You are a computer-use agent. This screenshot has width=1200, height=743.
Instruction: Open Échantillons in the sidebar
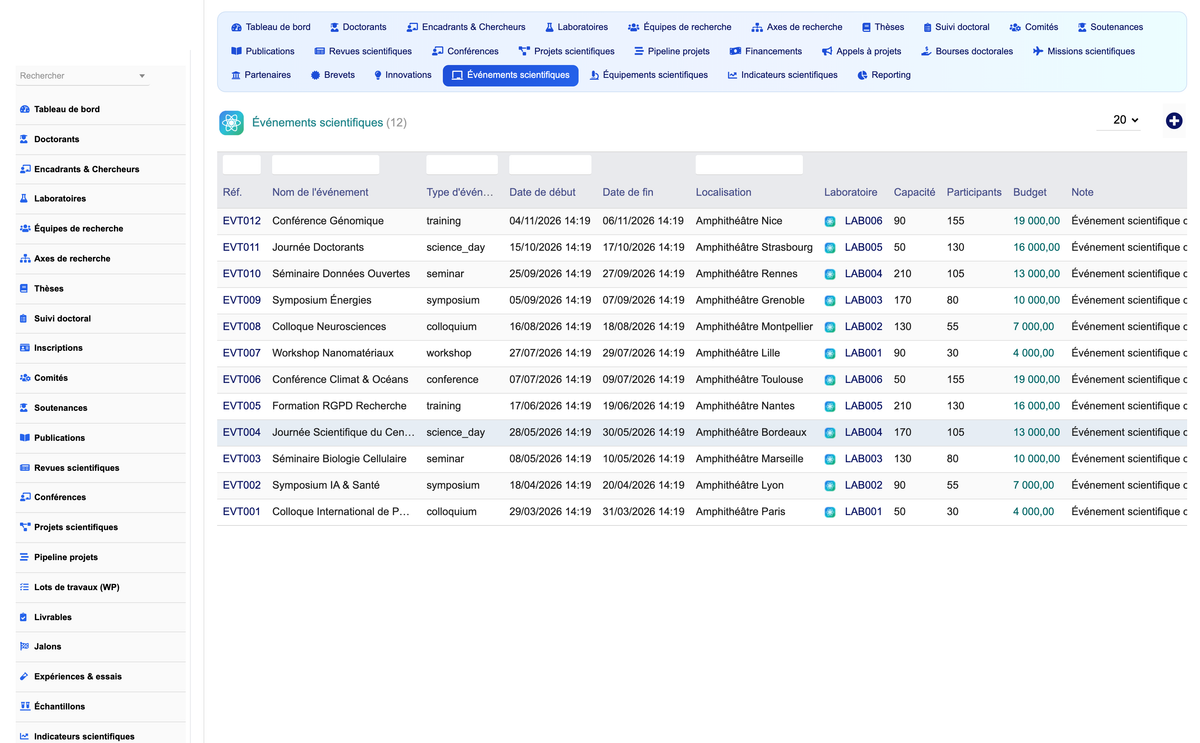pyautogui.click(x=59, y=707)
